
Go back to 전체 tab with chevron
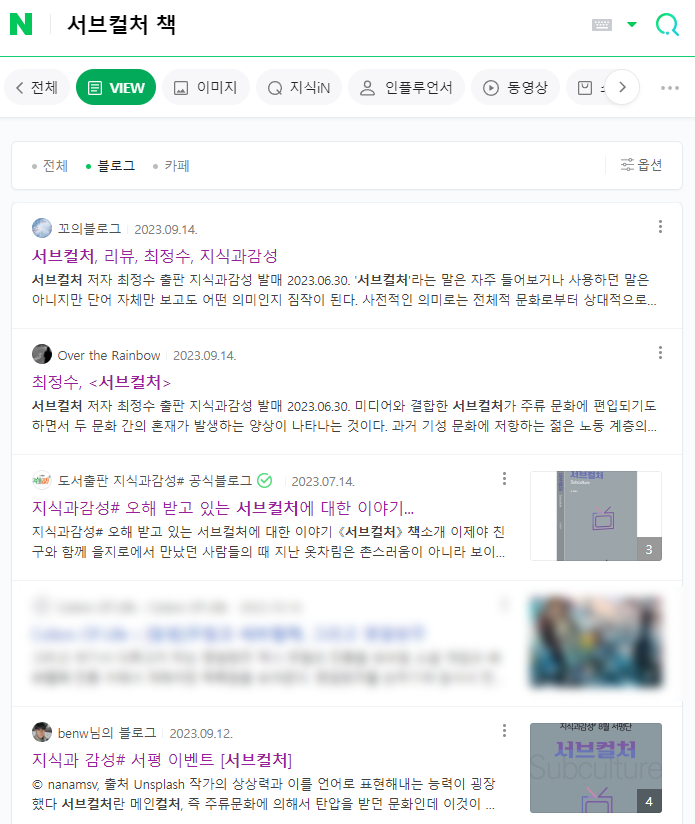coord(37,87)
